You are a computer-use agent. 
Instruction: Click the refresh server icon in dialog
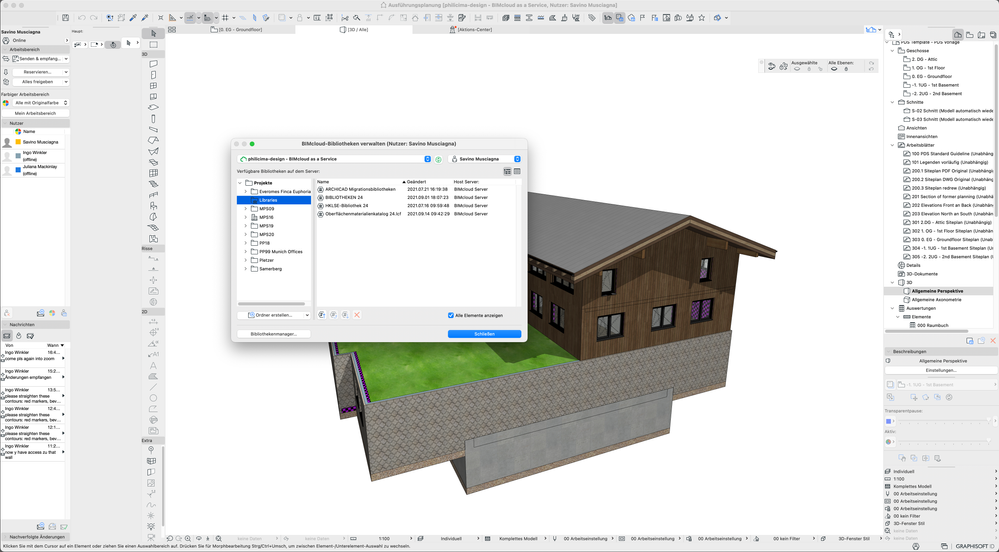click(x=438, y=159)
